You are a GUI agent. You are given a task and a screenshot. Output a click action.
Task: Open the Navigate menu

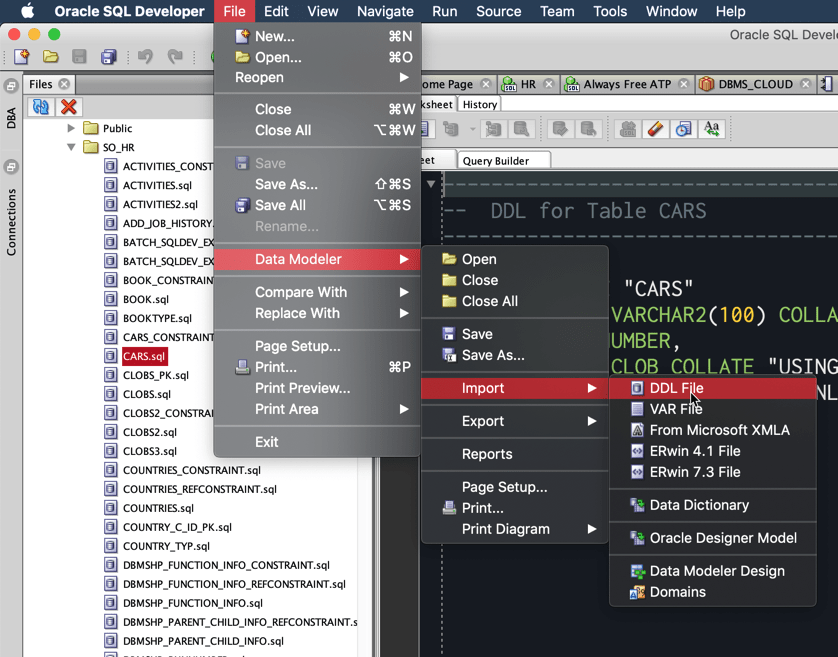click(385, 11)
